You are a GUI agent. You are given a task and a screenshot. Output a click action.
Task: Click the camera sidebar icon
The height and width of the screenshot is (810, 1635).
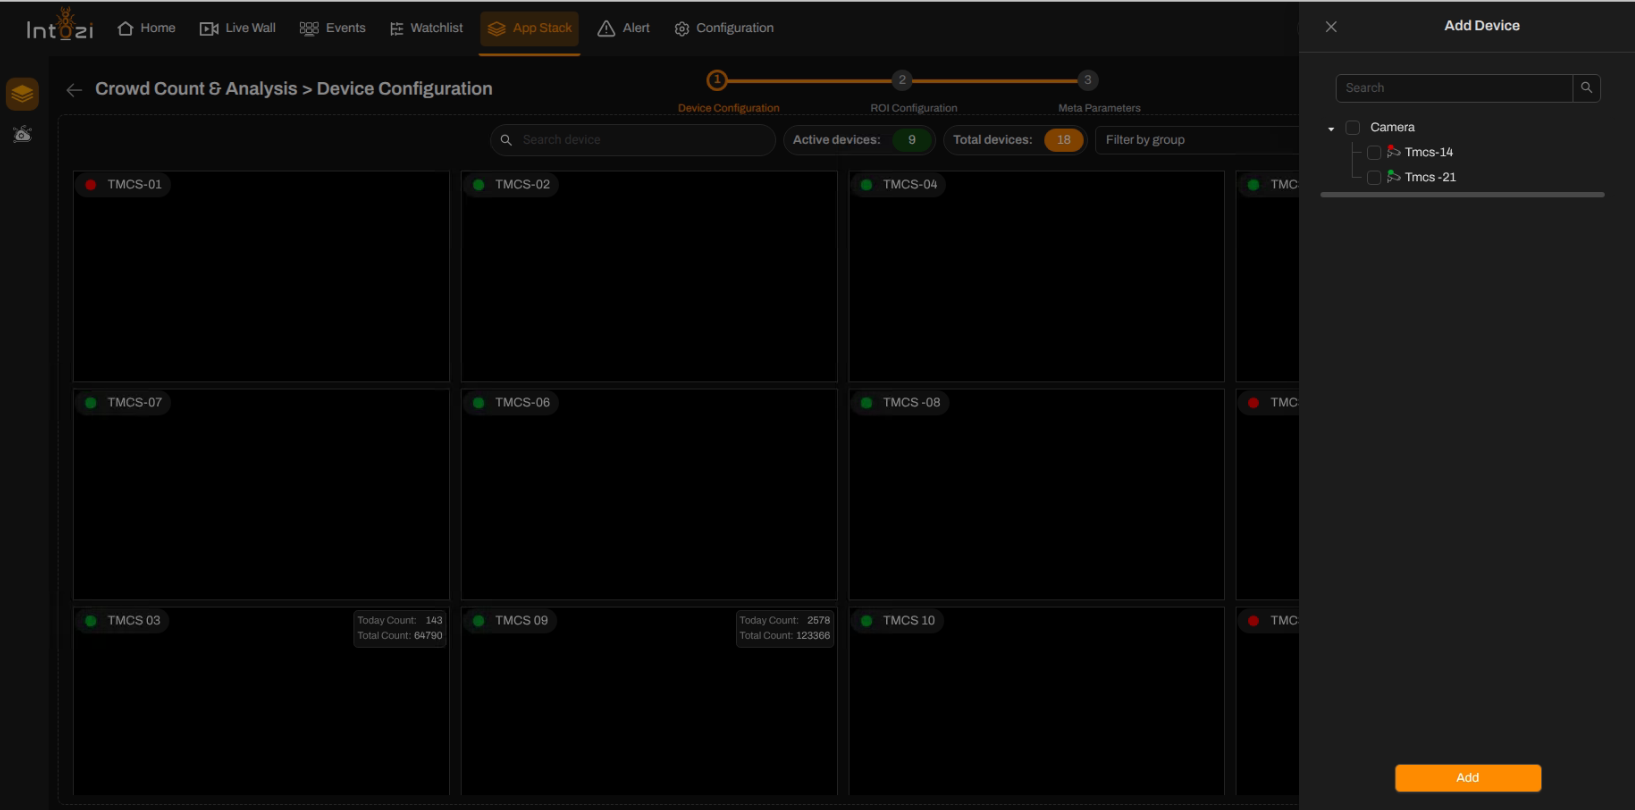click(22, 134)
